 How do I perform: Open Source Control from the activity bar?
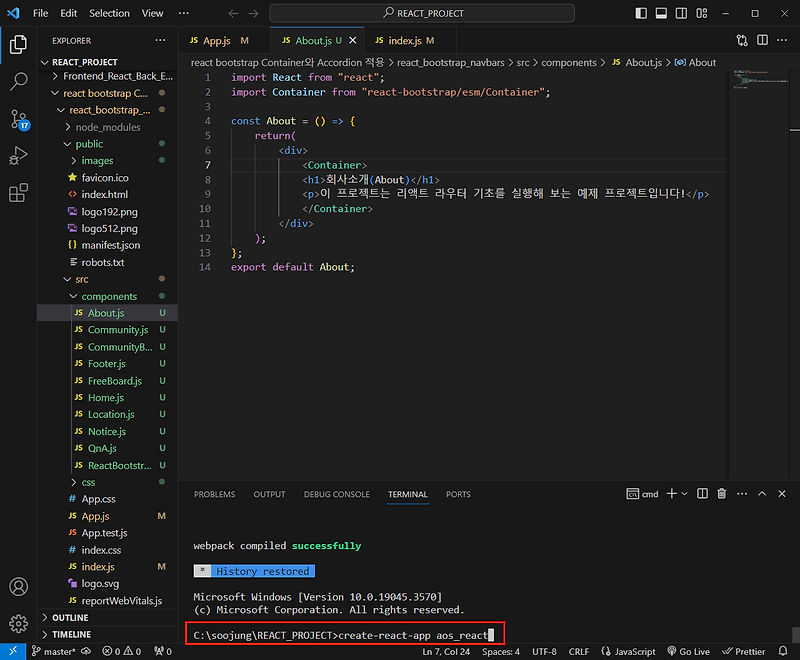pyautogui.click(x=17, y=119)
